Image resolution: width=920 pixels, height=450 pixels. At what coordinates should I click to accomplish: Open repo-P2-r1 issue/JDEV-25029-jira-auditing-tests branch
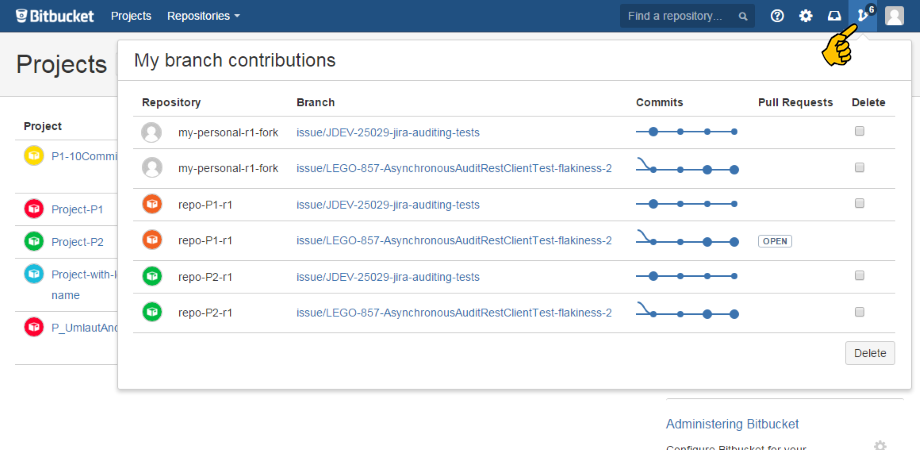point(388,277)
